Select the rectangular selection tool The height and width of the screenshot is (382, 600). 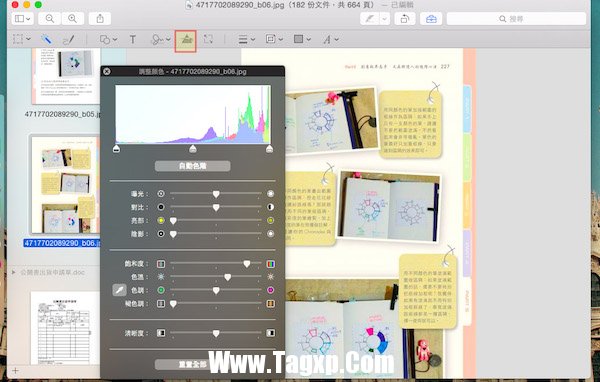tap(18, 39)
